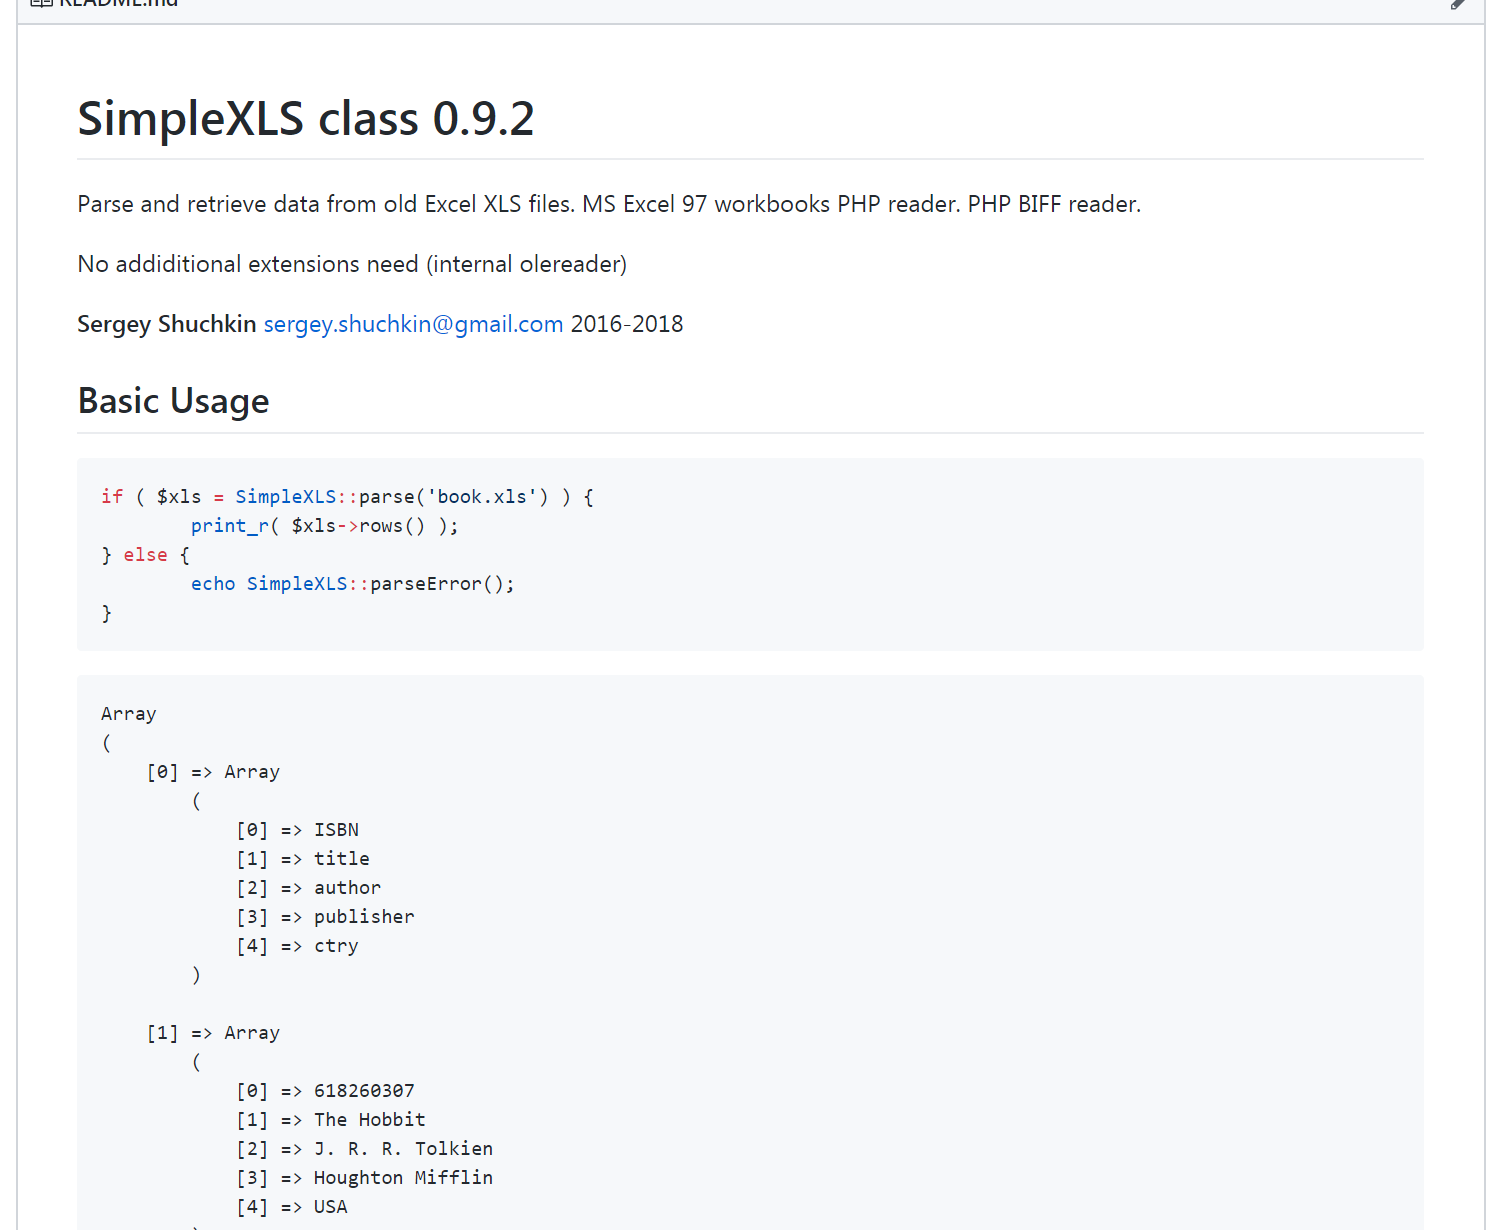The image size is (1500, 1230).
Task: Click "The Hobbit" output line
Action: [331, 1120]
